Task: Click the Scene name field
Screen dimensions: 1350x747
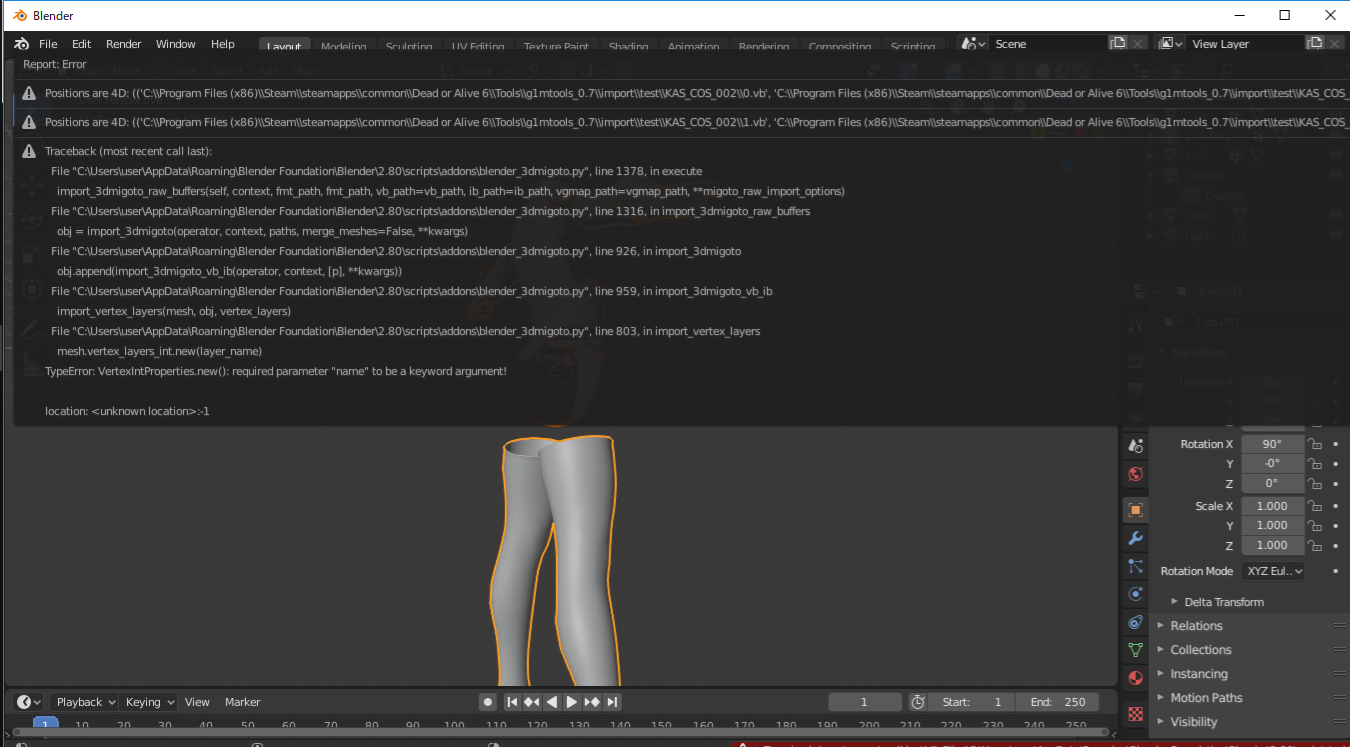Action: click(x=1049, y=44)
